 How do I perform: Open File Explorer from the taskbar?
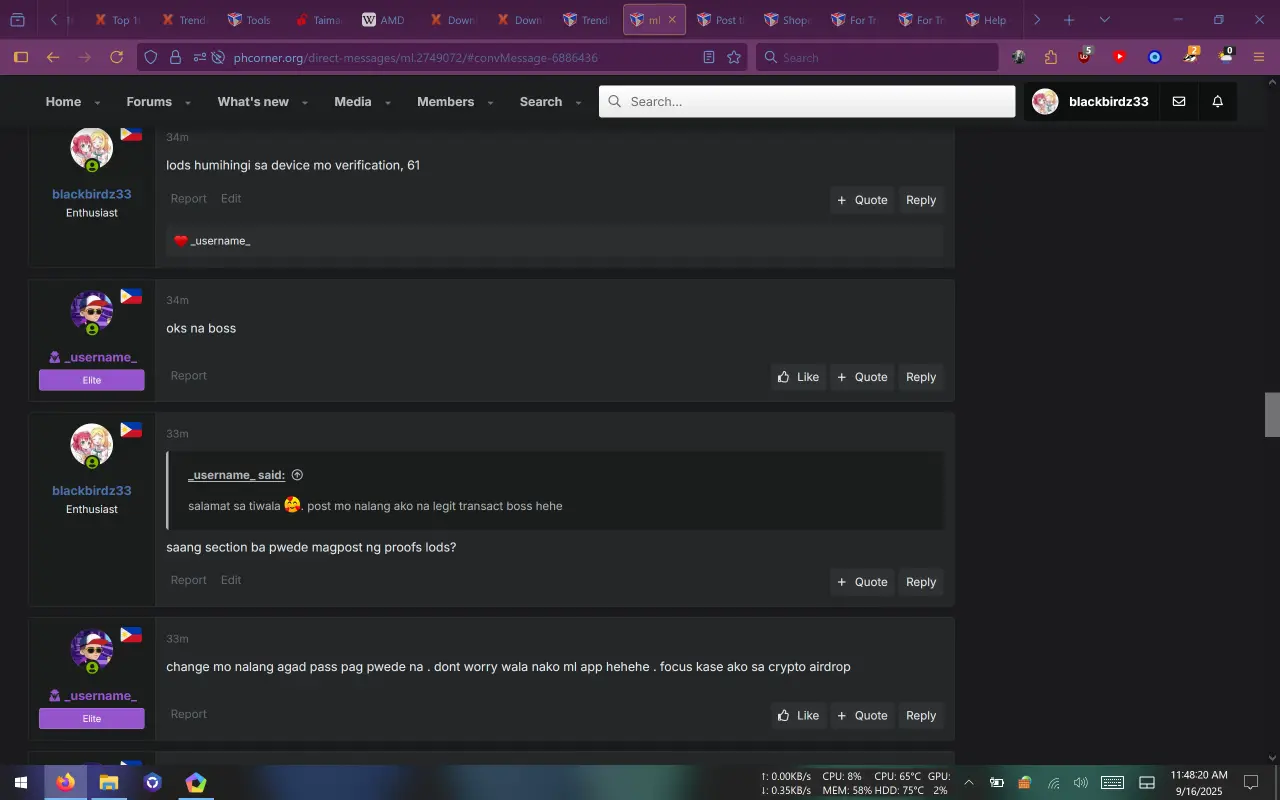click(109, 782)
